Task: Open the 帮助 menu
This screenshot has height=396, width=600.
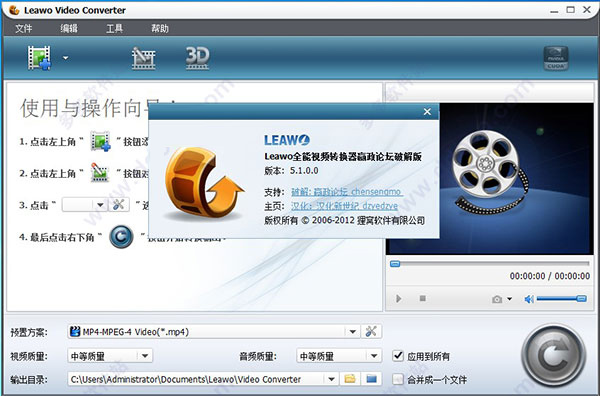Action: 160,29
